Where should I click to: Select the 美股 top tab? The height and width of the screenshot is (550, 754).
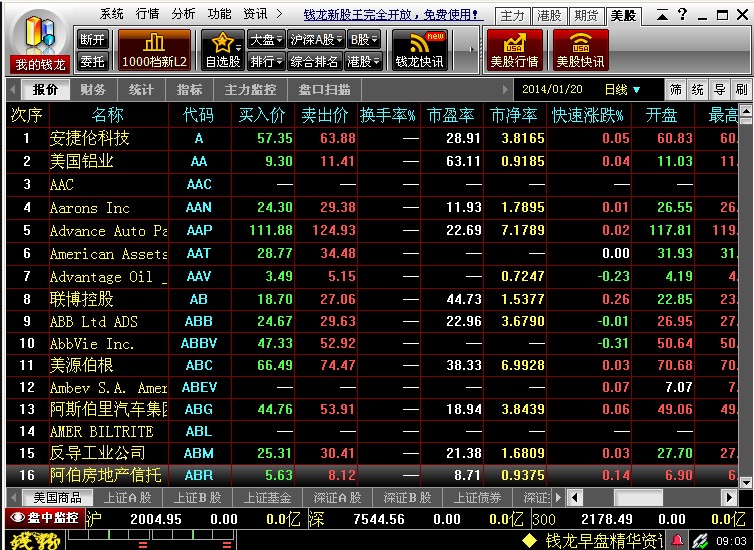(x=624, y=16)
